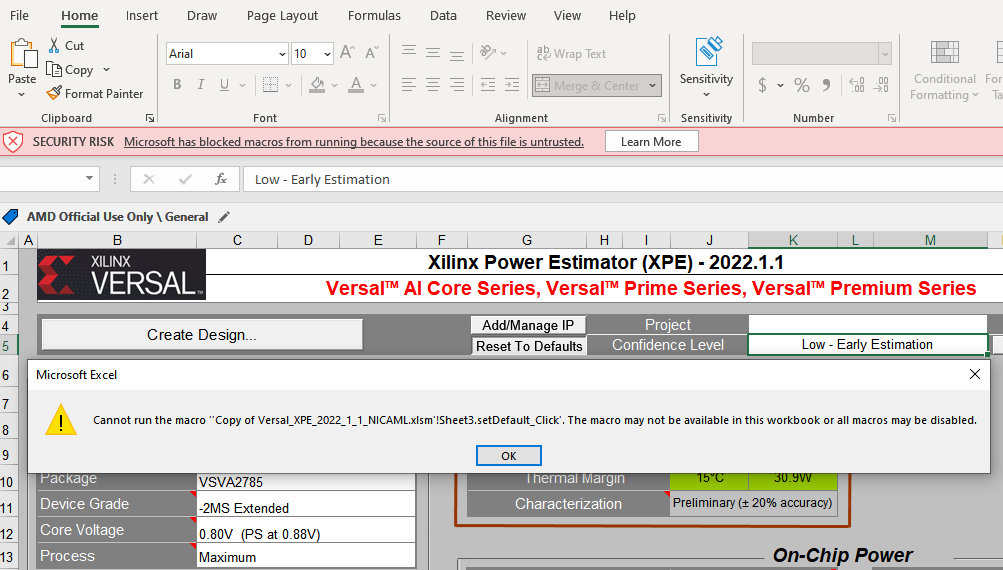Click the Cut scissors icon
The height and width of the screenshot is (570, 1003).
[54, 46]
